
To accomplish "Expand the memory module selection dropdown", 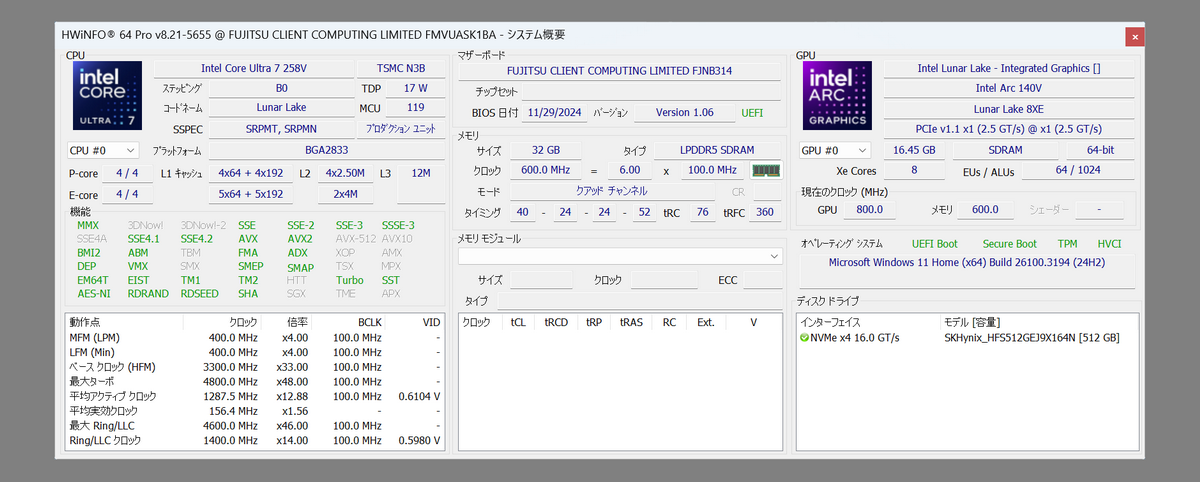I will click(x=774, y=257).
